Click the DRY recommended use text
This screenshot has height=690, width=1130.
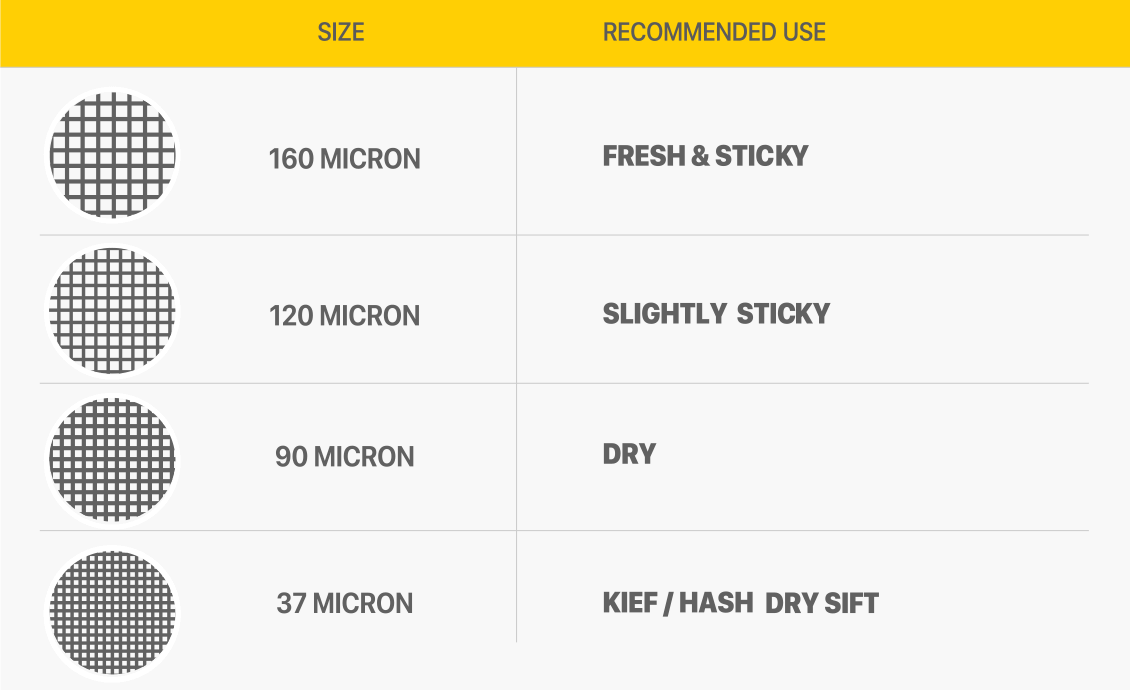629,454
